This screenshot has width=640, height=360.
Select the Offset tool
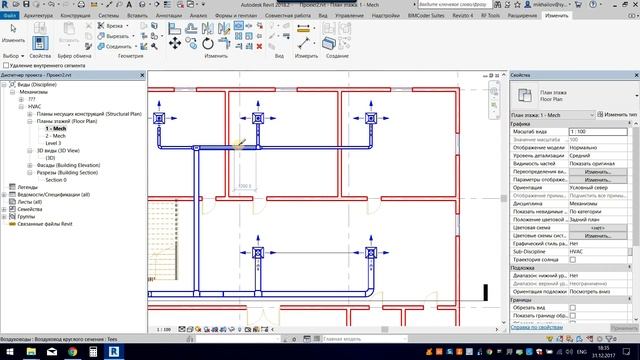pos(191,29)
